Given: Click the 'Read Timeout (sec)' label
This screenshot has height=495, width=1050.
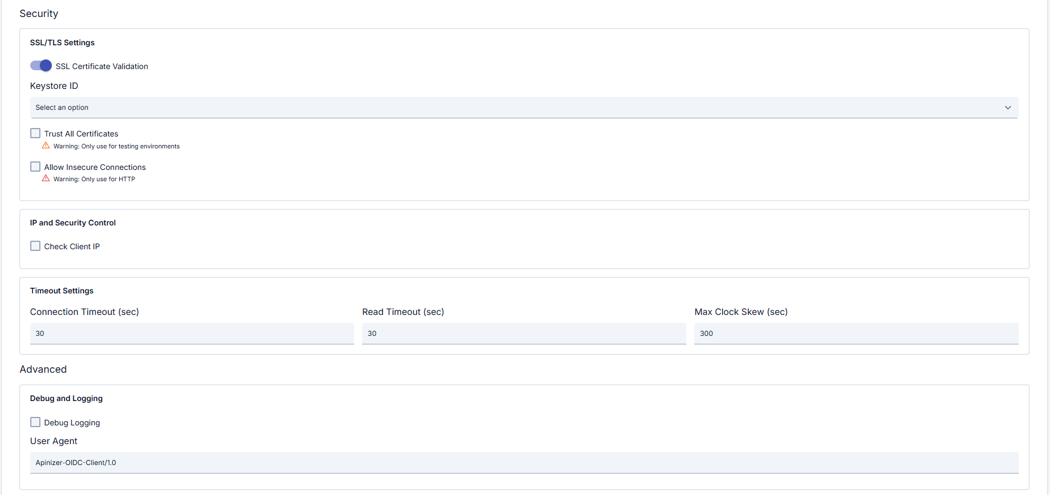Looking at the screenshot, I should point(403,312).
